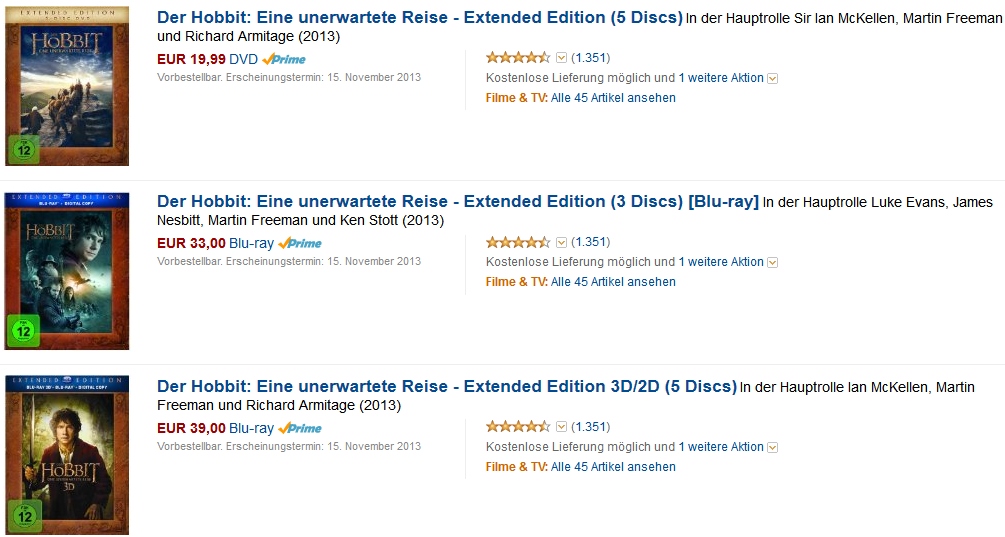
Task: Click star rating of the 3D/2D edition
Action: pyautogui.click(x=518, y=427)
